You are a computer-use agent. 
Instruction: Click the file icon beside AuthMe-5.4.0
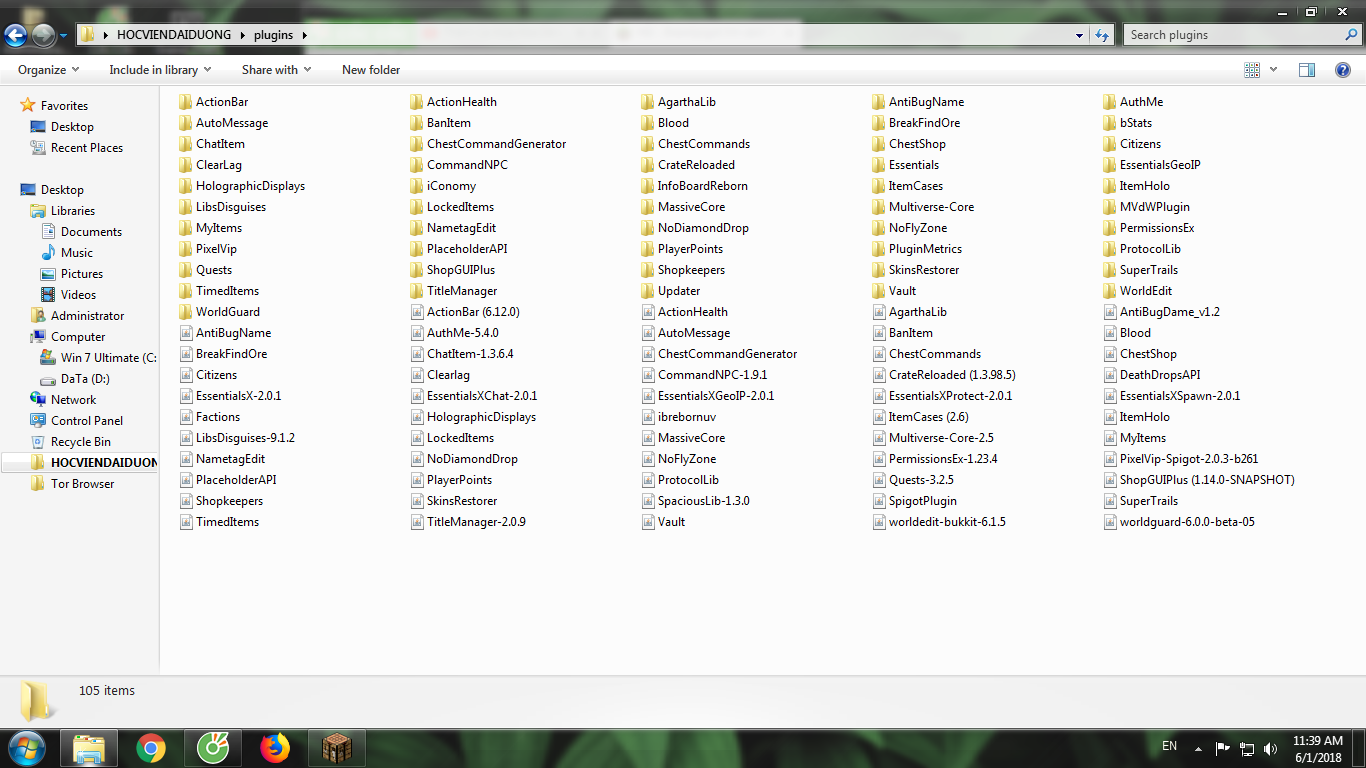(x=417, y=333)
